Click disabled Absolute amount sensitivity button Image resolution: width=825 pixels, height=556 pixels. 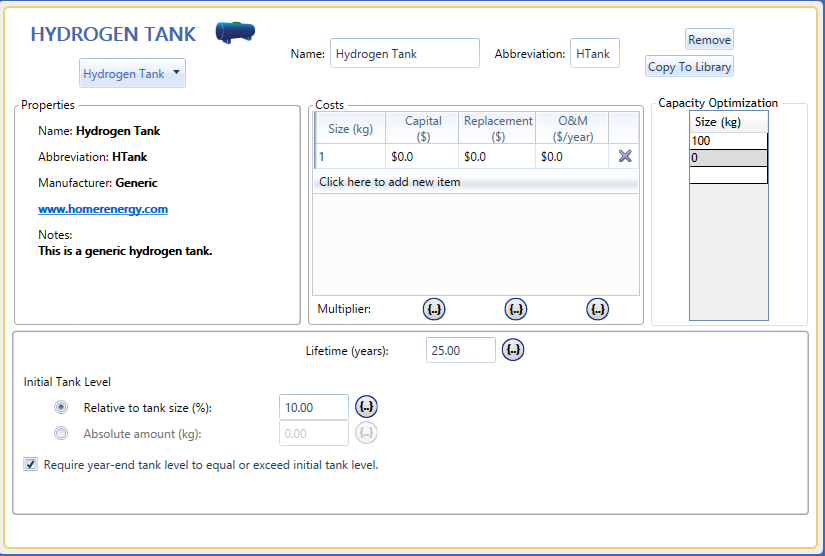click(x=366, y=433)
